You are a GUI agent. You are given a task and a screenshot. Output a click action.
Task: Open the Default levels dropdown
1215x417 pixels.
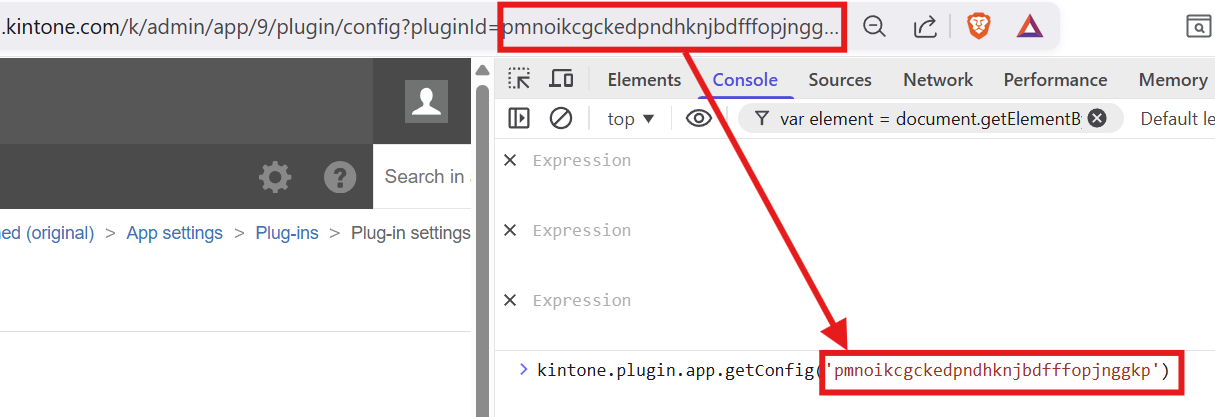click(1177, 119)
